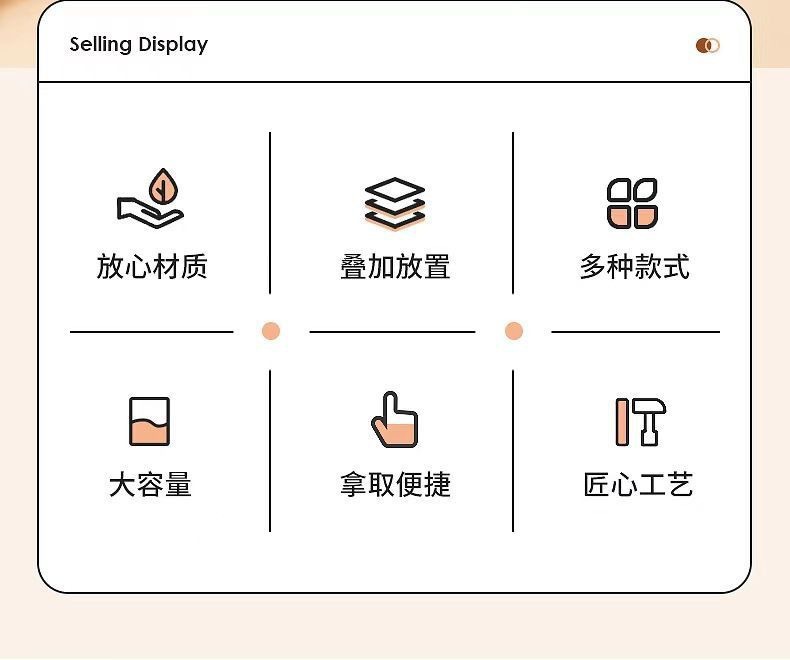Select the 大容量 text
The height and width of the screenshot is (660, 790).
tap(150, 485)
